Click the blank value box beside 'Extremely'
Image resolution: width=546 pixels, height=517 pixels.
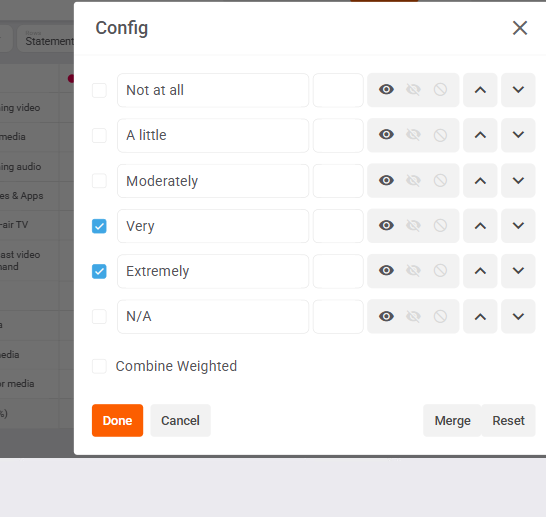point(338,271)
